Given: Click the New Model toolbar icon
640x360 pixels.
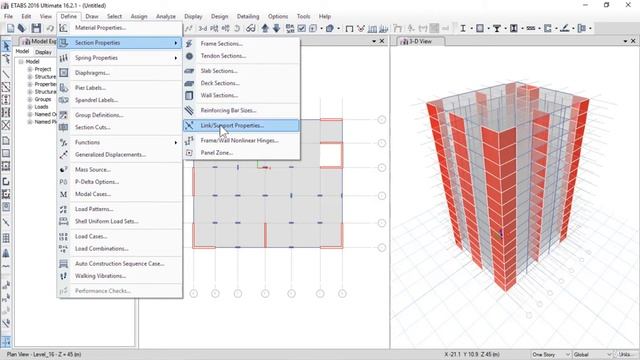Looking at the screenshot, I should [x=10, y=28].
